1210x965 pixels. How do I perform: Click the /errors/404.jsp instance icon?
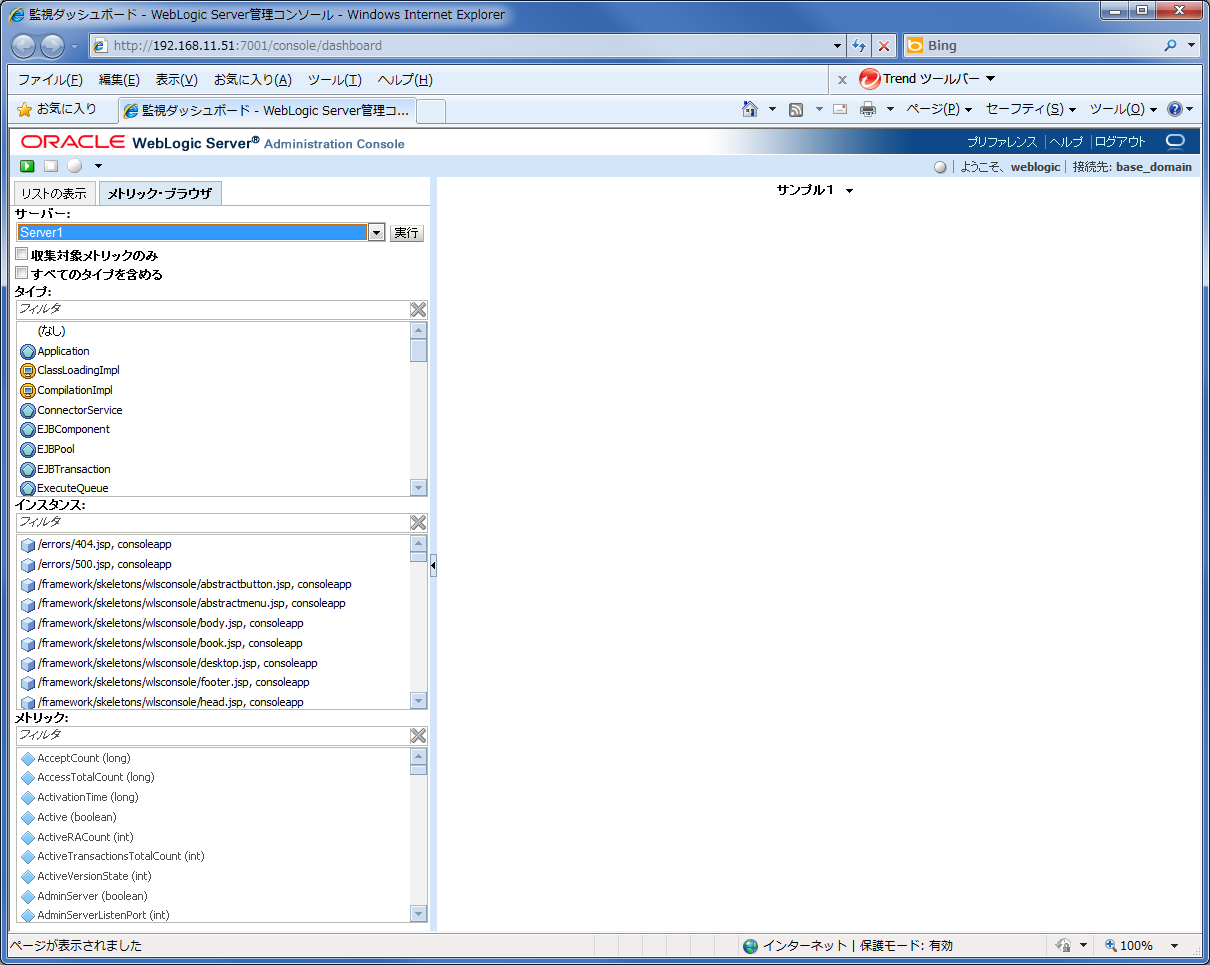pos(28,545)
